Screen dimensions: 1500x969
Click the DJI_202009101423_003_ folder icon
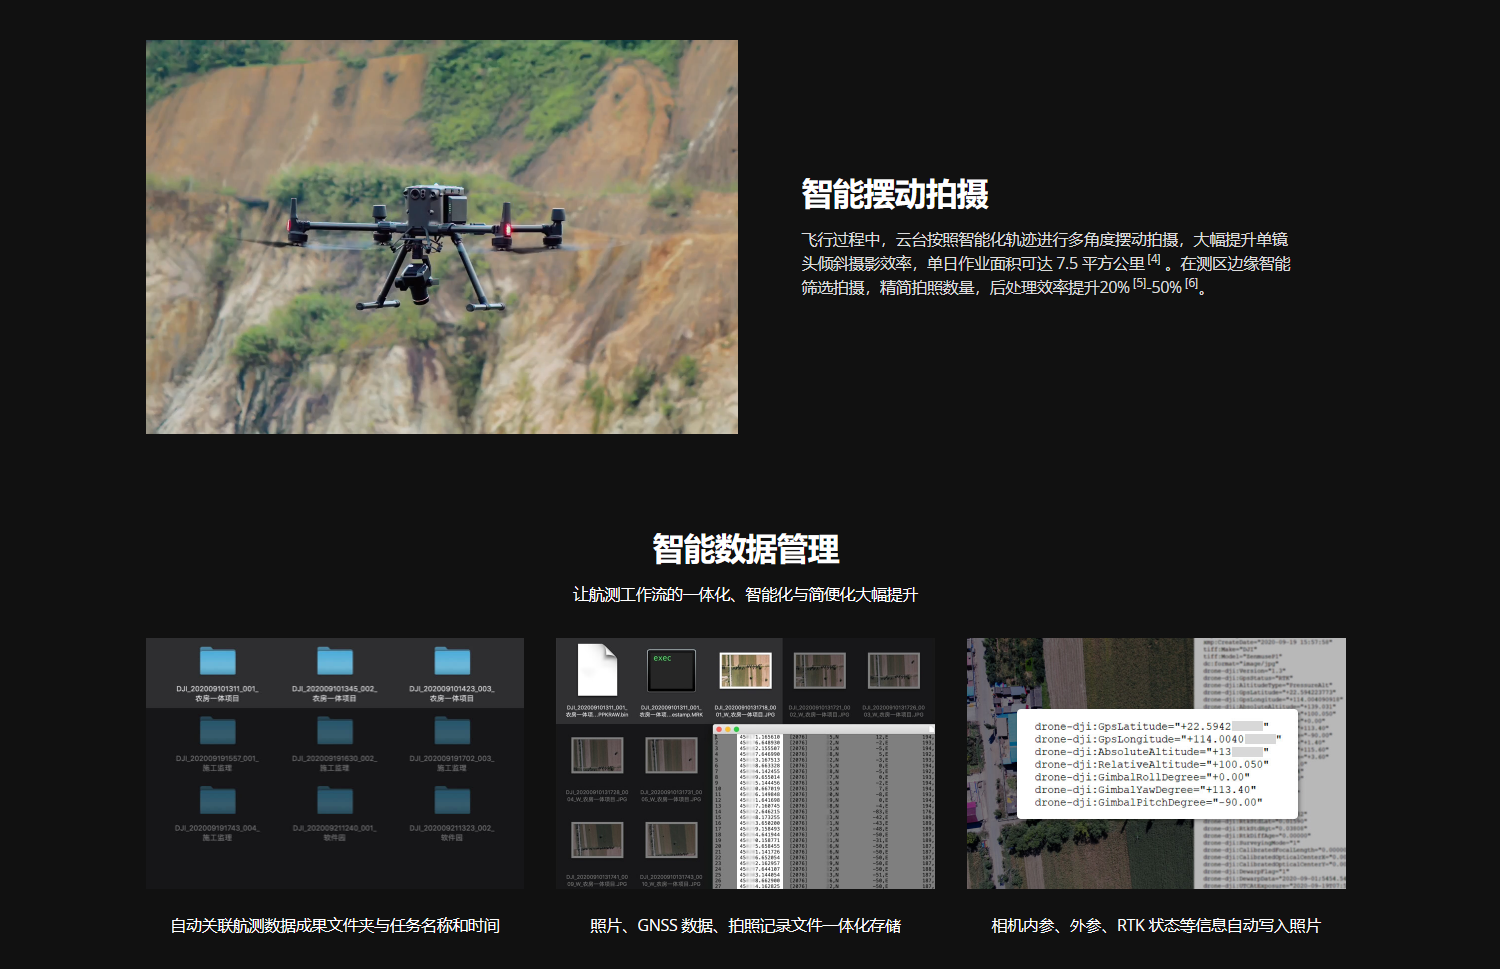(452, 661)
